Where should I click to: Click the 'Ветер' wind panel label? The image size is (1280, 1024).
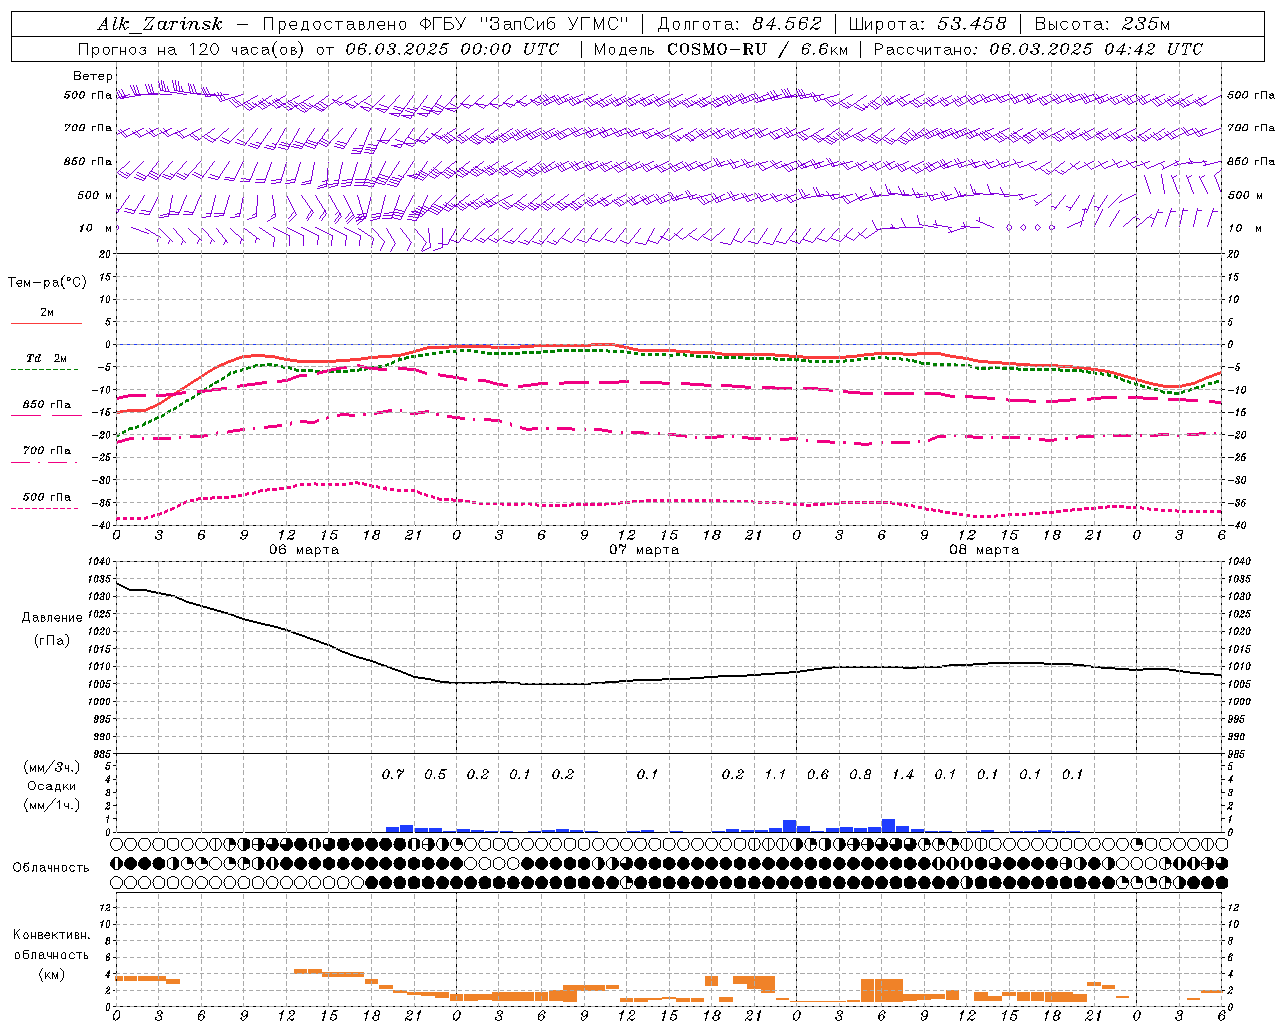[93, 76]
